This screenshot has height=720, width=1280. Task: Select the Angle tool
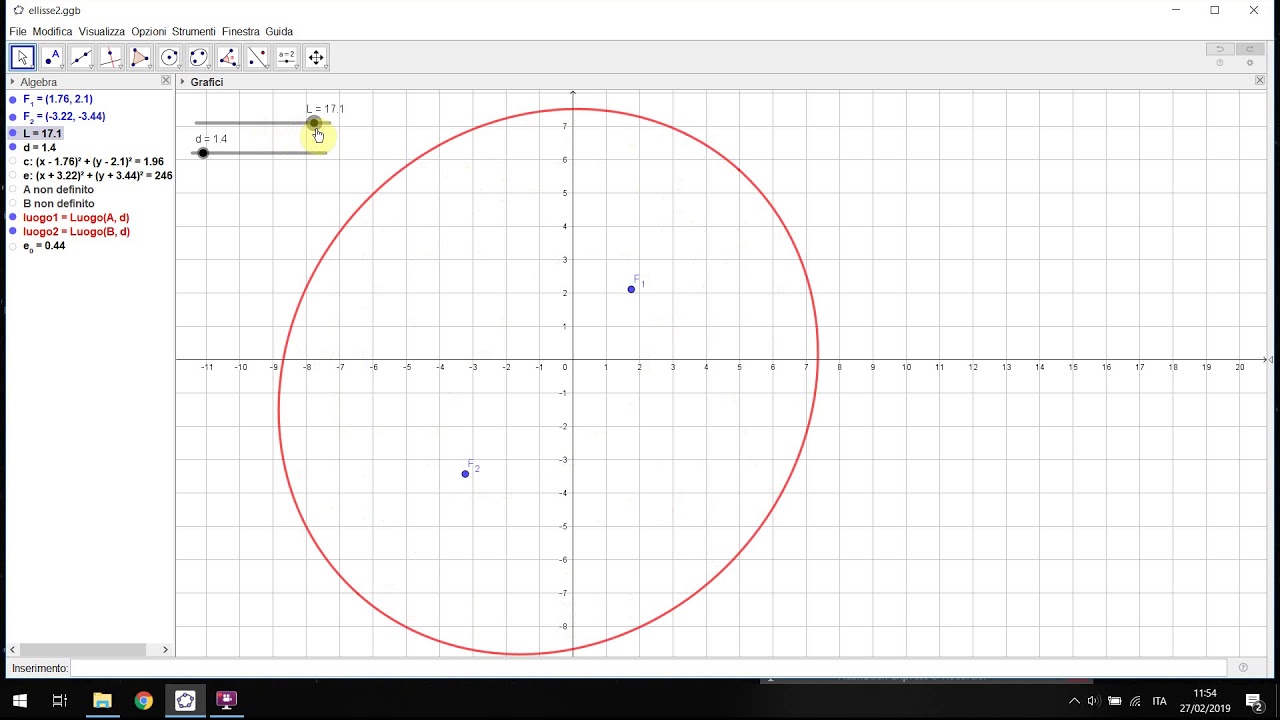[228, 58]
